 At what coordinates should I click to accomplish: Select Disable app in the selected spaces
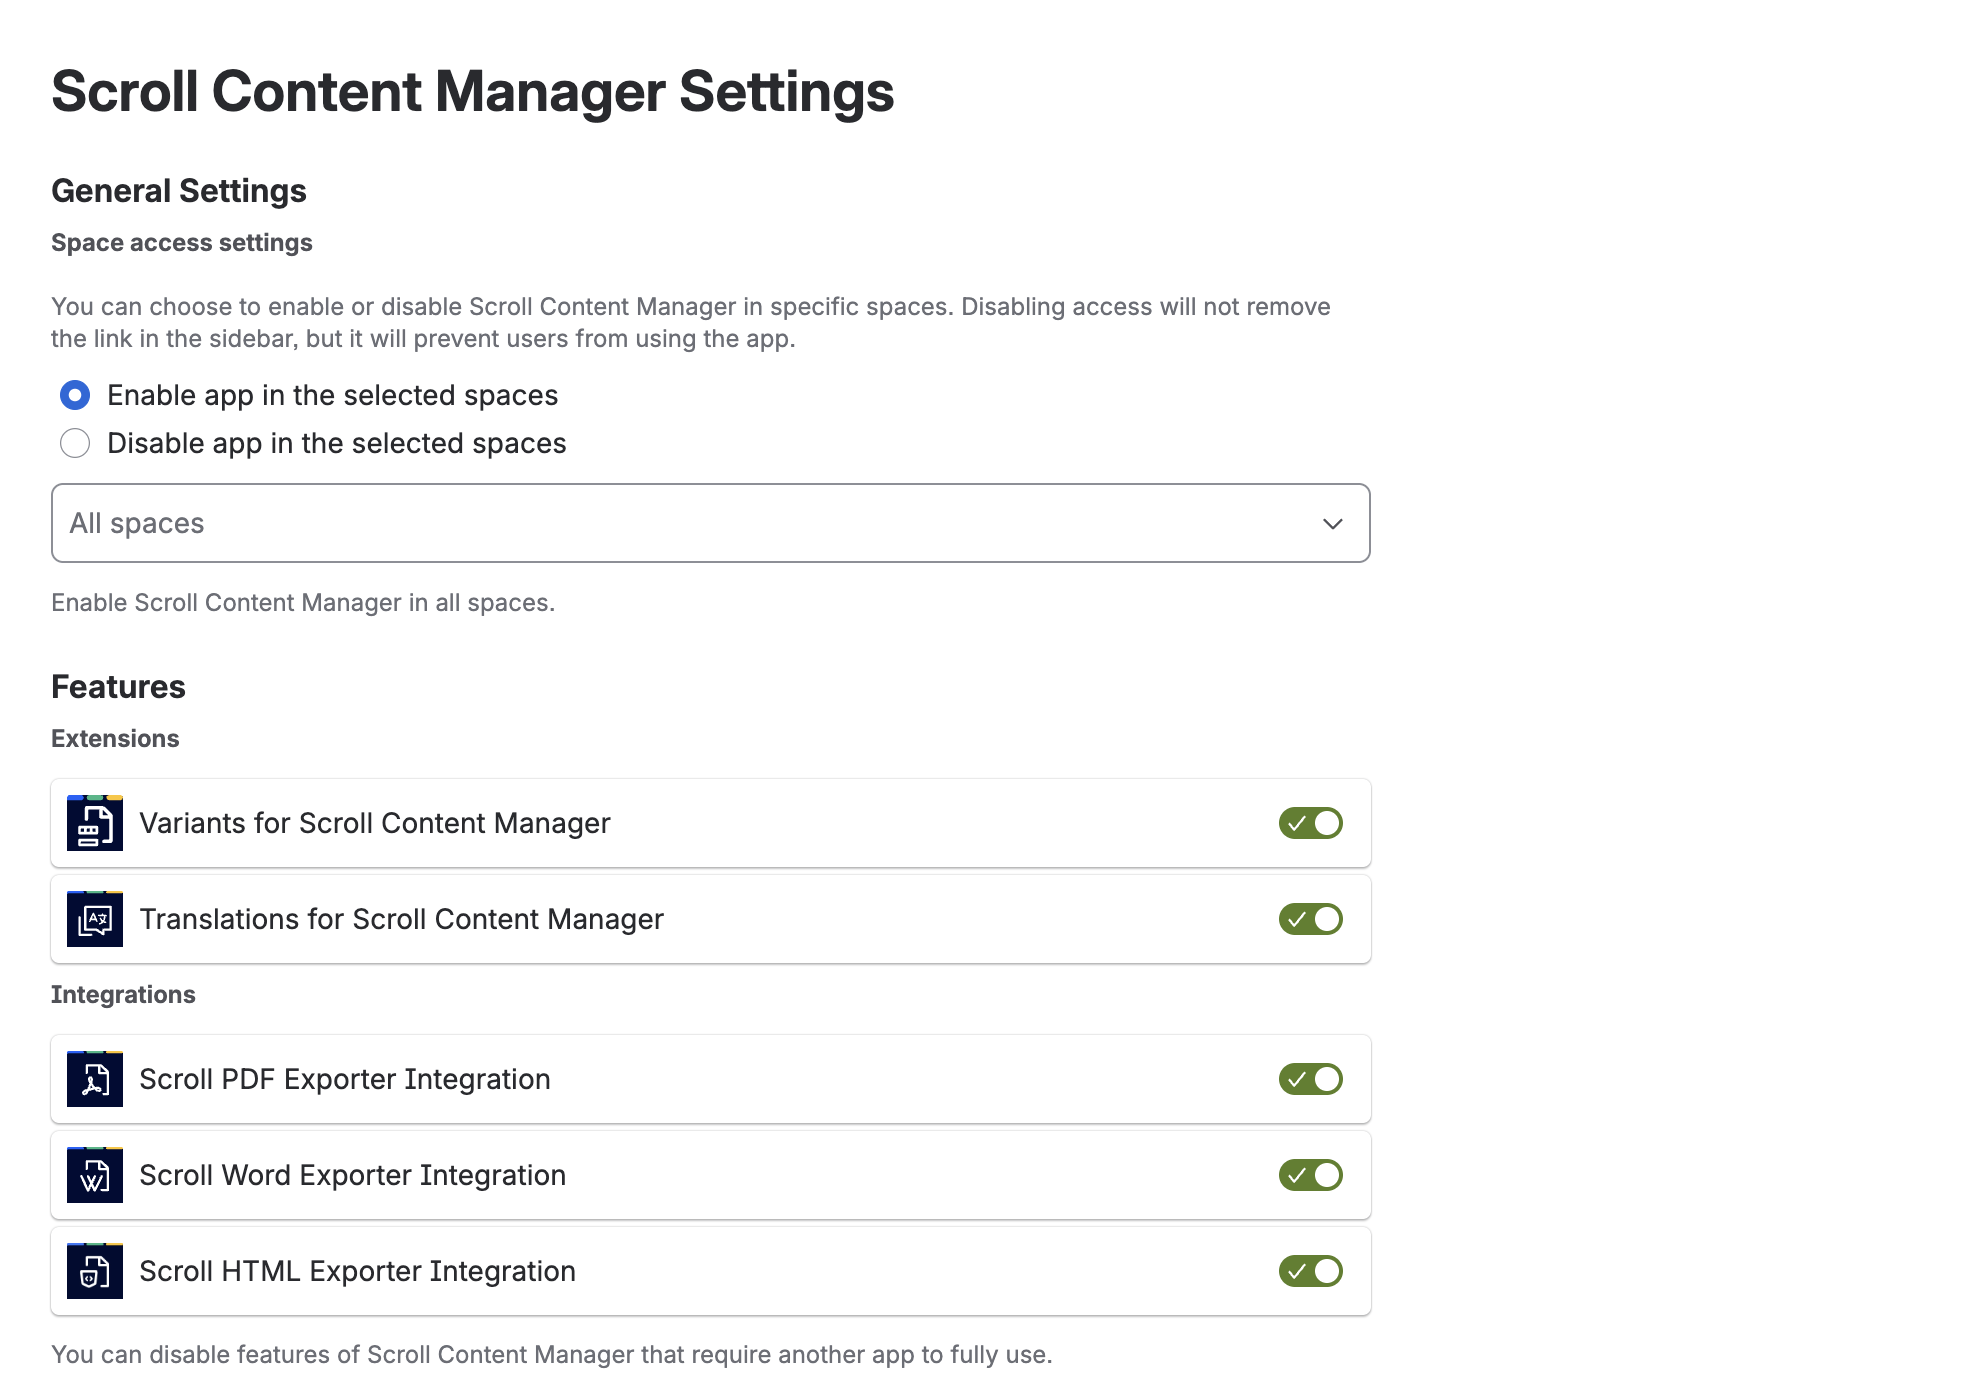75,443
